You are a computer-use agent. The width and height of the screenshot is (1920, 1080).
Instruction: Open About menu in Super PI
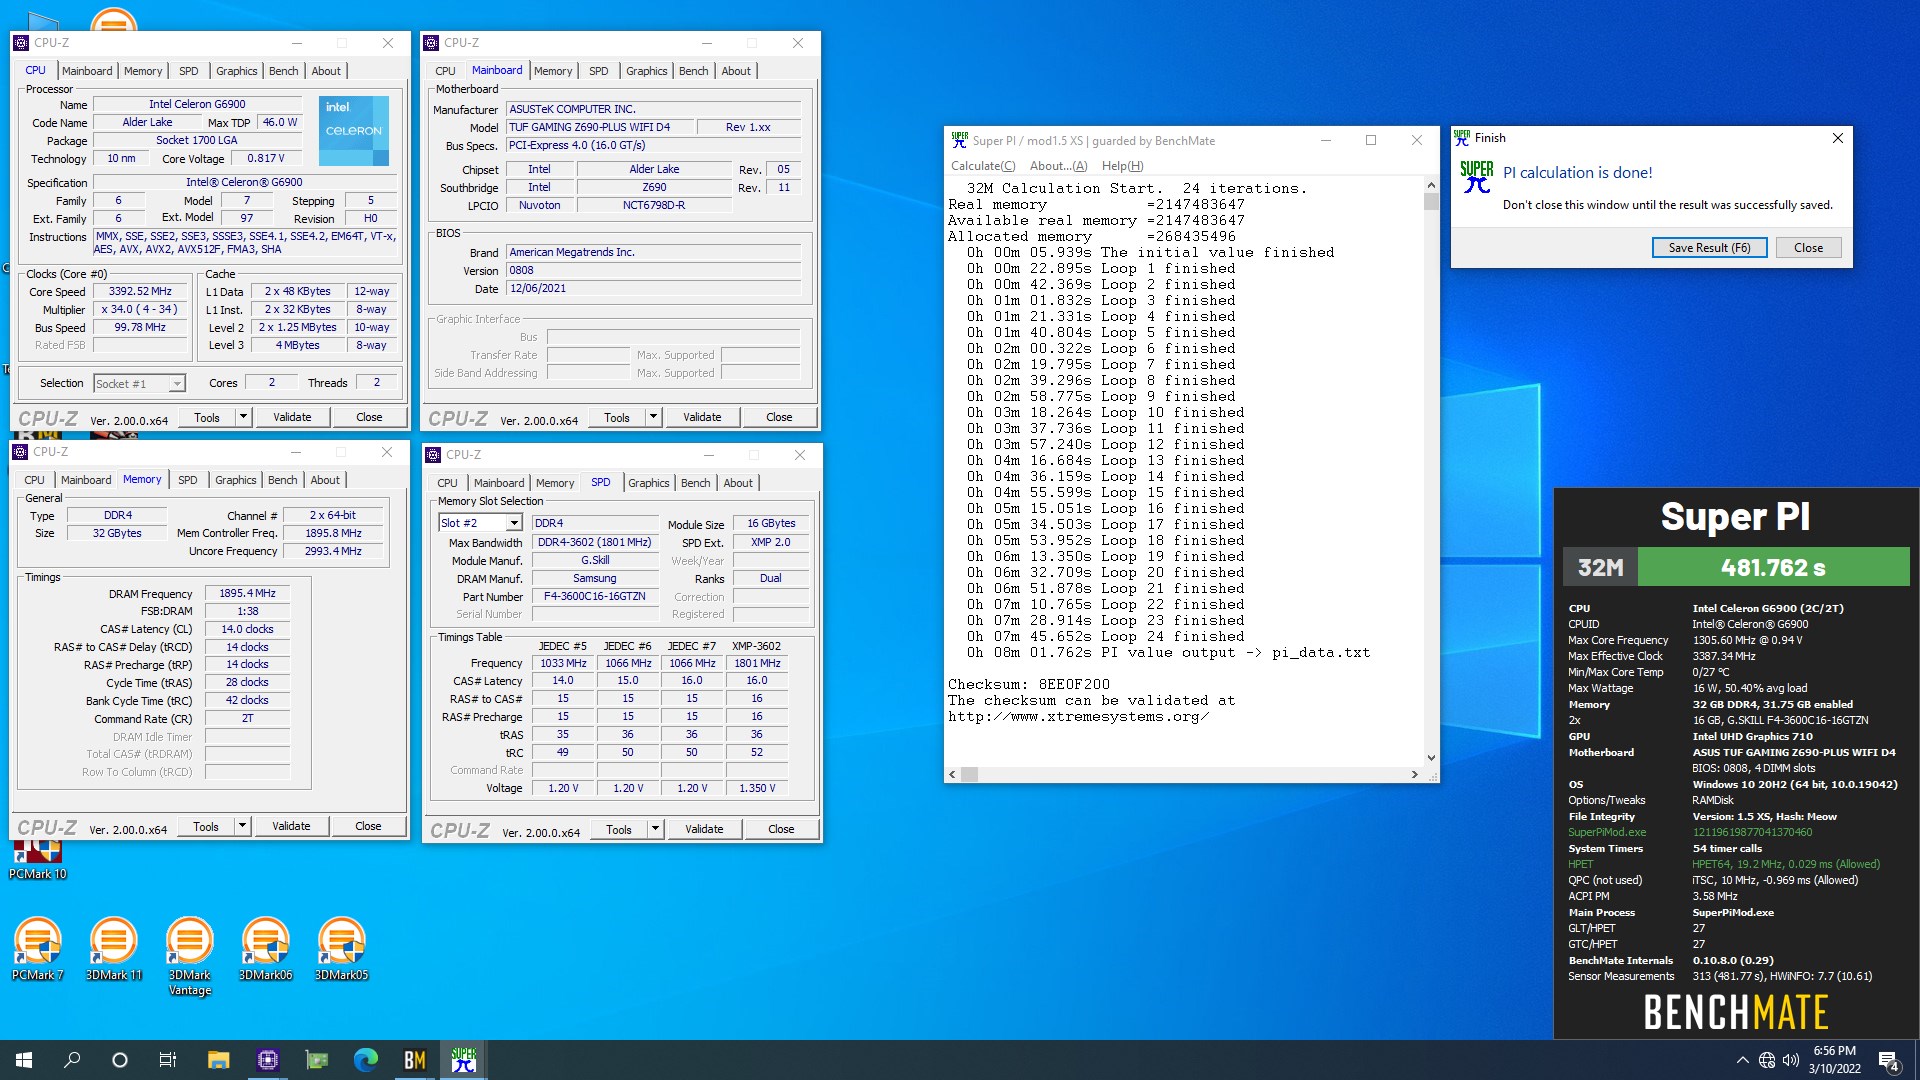(x=1058, y=166)
